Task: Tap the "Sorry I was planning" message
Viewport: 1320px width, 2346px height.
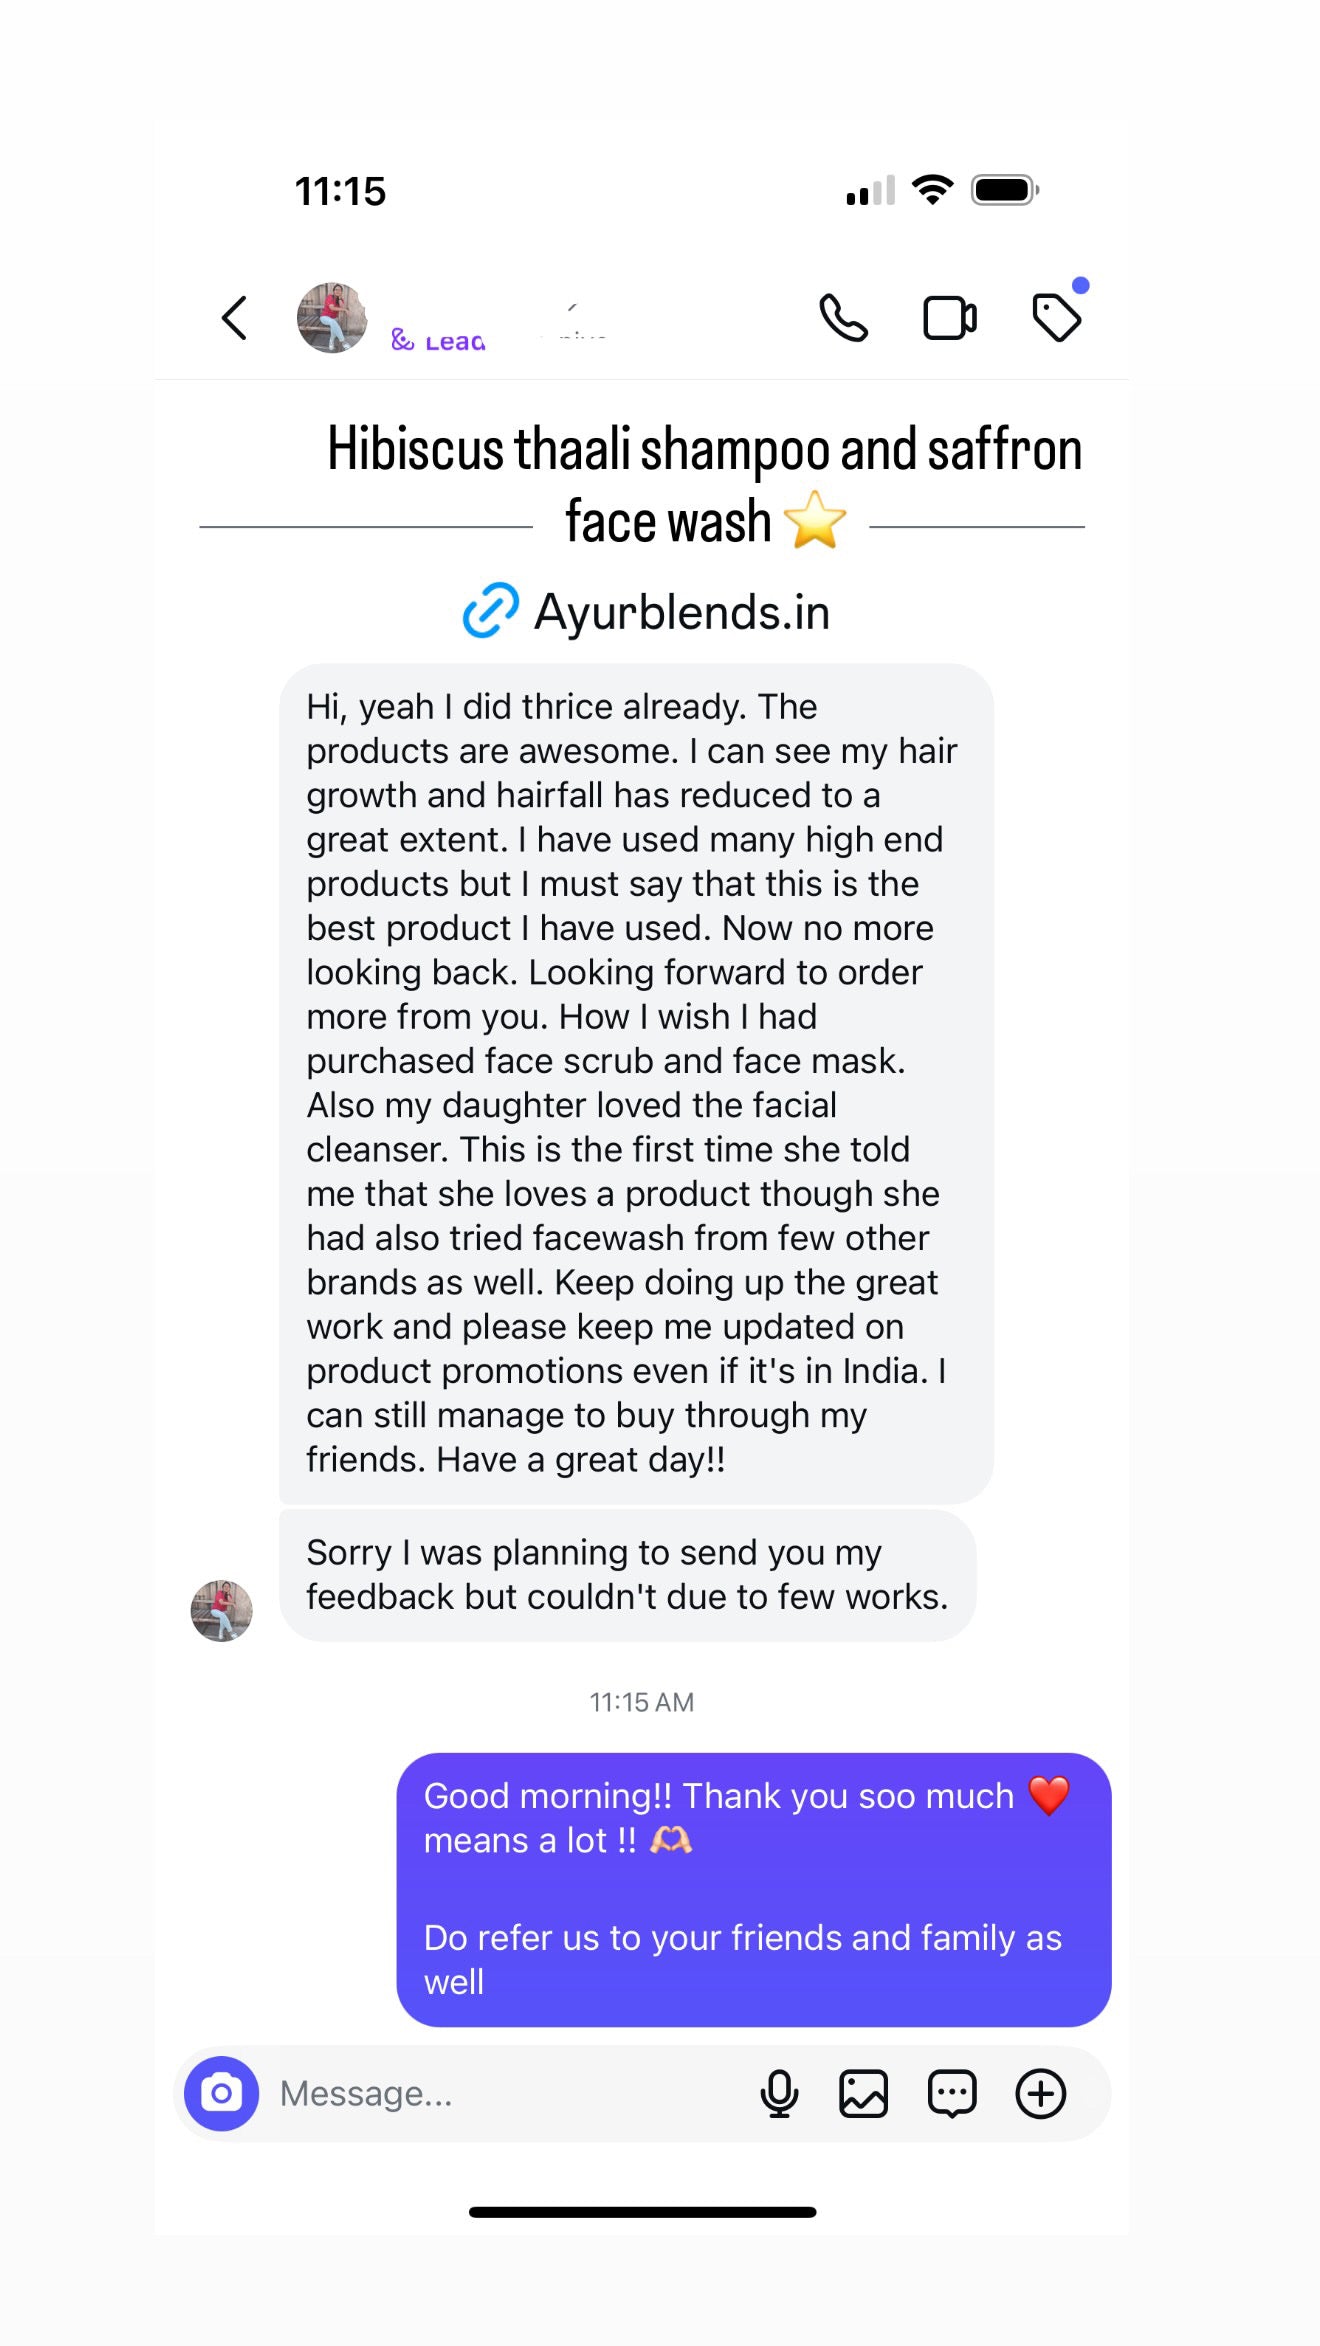Action: pos(627,1575)
